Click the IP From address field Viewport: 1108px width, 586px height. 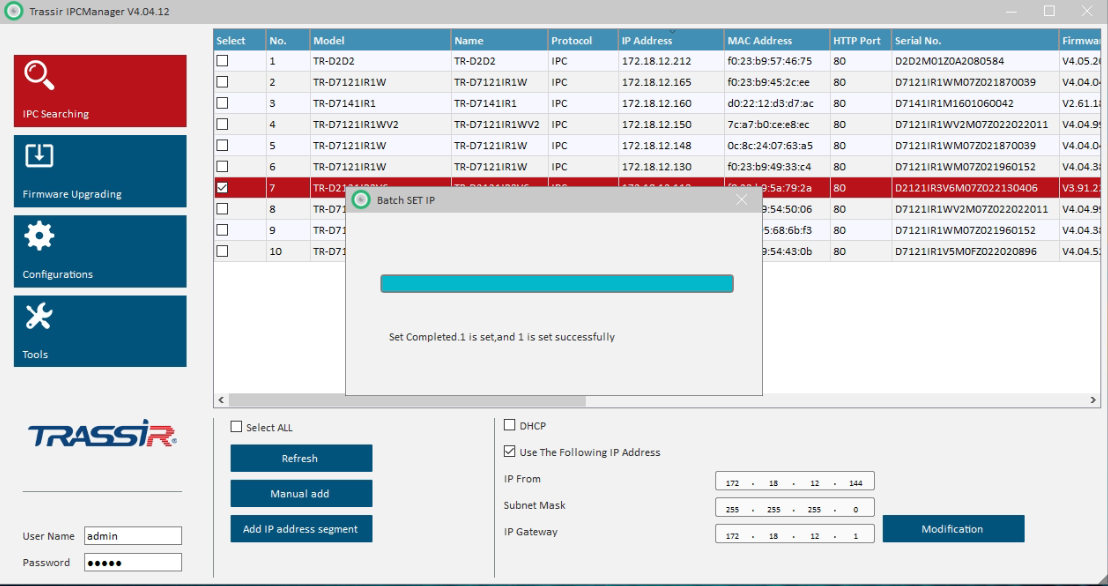[794, 481]
